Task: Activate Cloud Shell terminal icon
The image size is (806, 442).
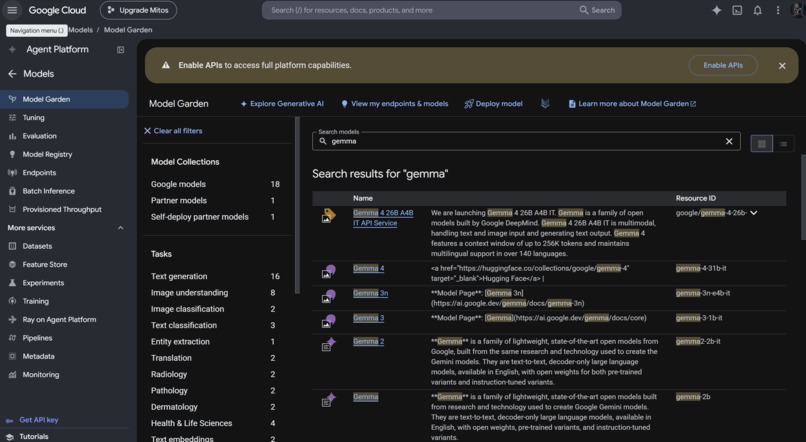Action: 737,10
